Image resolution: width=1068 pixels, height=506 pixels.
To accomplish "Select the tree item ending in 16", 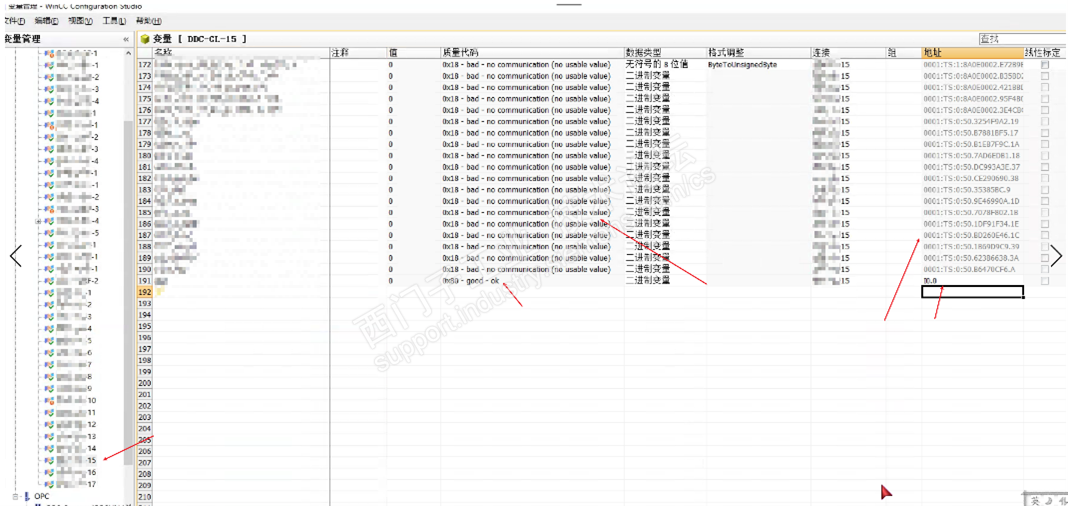I will (76, 472).
